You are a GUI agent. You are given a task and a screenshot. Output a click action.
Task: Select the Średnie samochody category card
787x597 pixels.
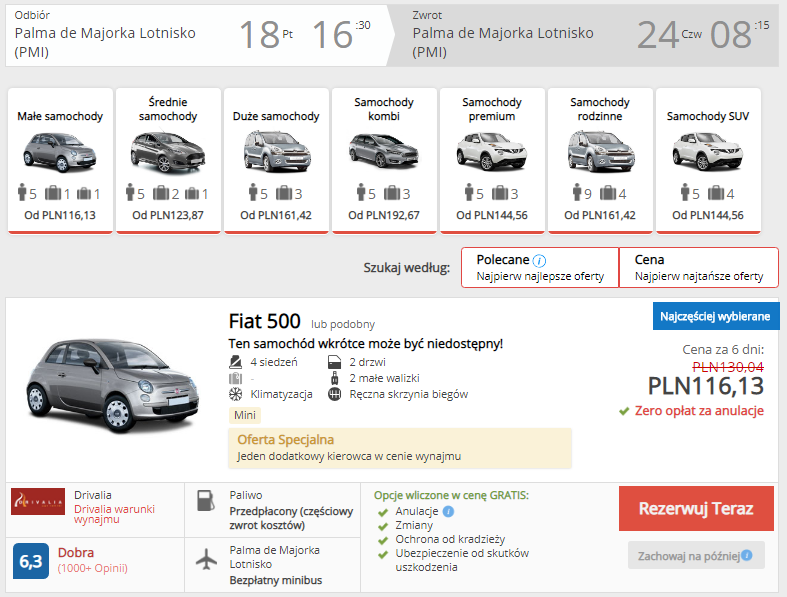[168, 161]
